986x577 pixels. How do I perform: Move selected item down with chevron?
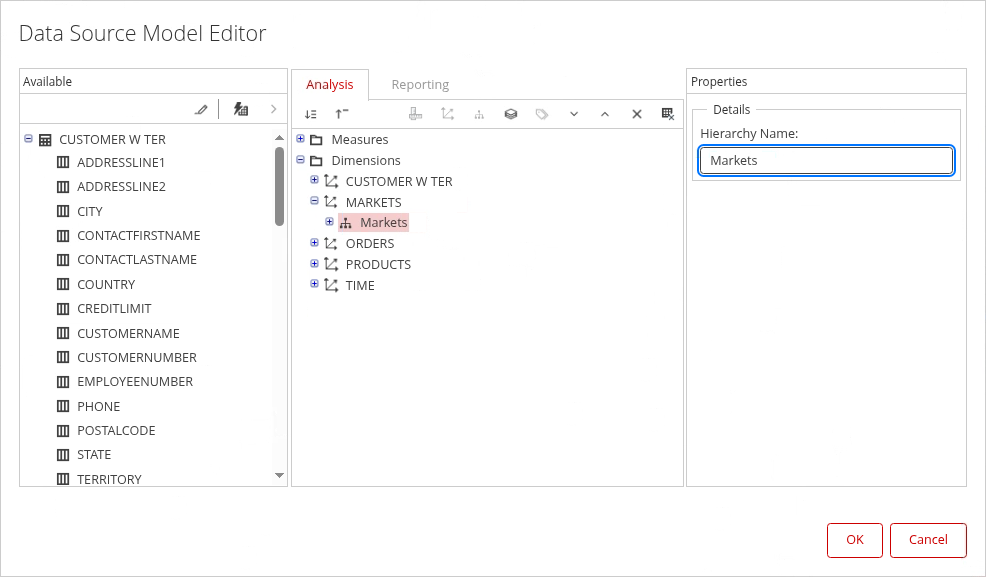point(574,114)
